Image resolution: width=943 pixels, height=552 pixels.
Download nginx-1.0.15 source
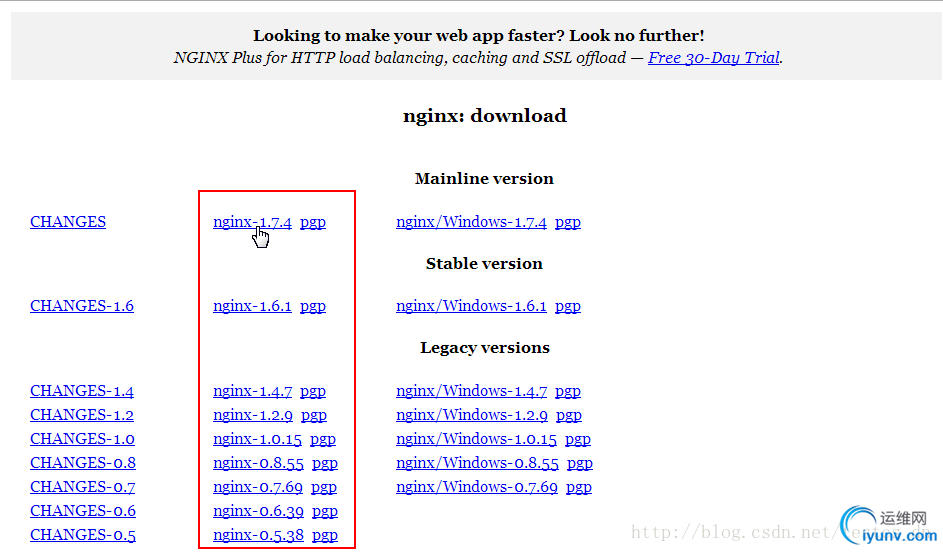pyautogui.click(x=257, y=439)
